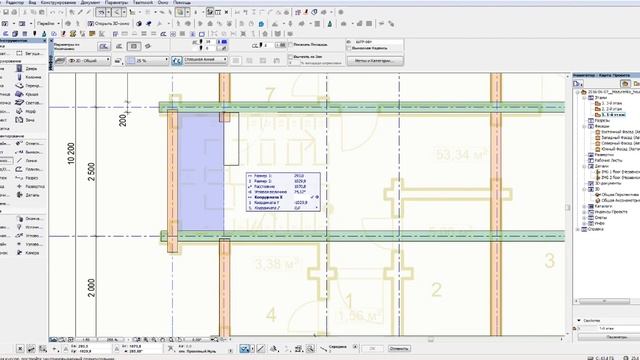Collapse the Этажи node in Navigator

(x=584, y=98)
